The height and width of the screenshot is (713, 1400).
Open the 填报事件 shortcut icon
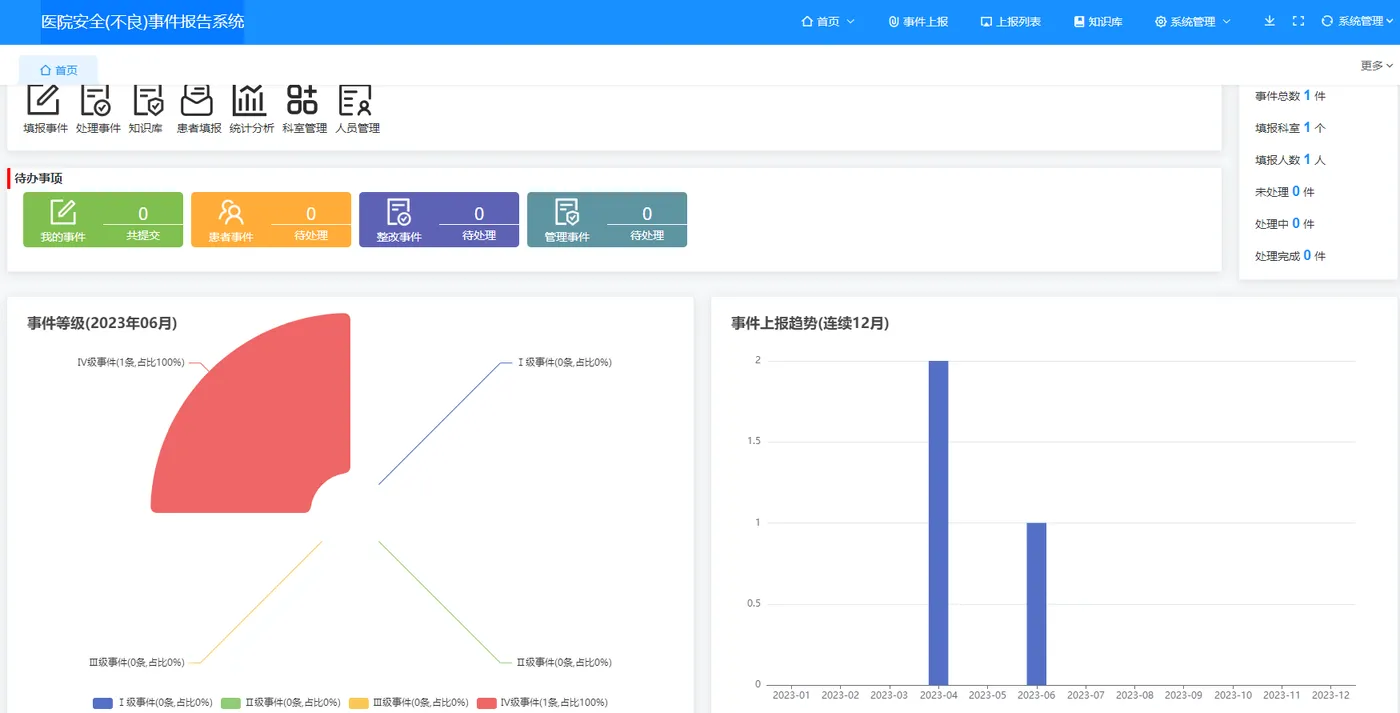pyautogui.click(x=44, y=101)
